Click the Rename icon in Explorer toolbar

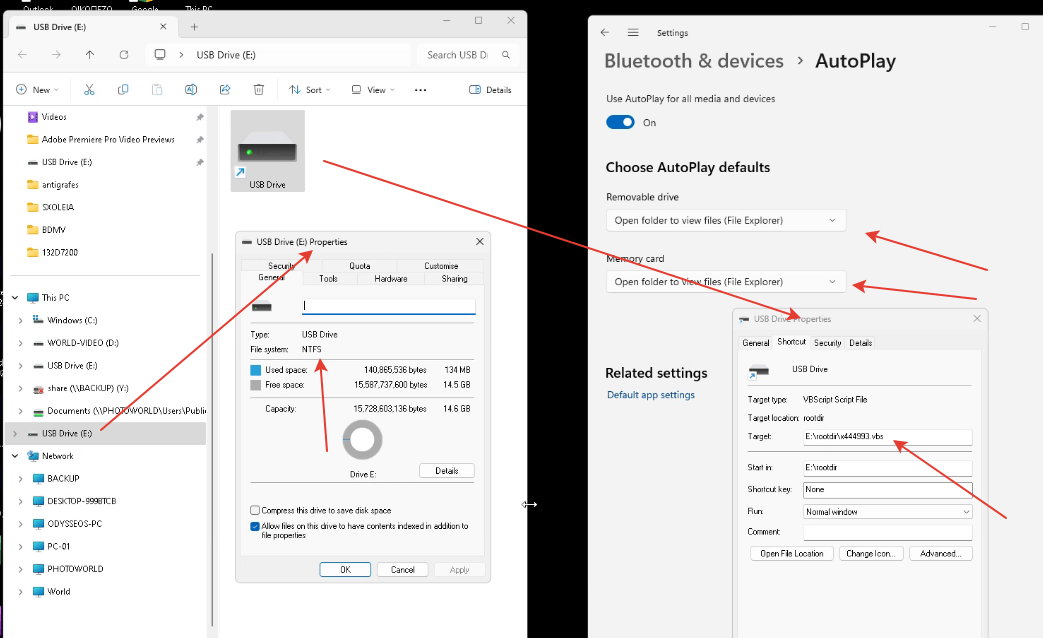(x=191, y=90)
